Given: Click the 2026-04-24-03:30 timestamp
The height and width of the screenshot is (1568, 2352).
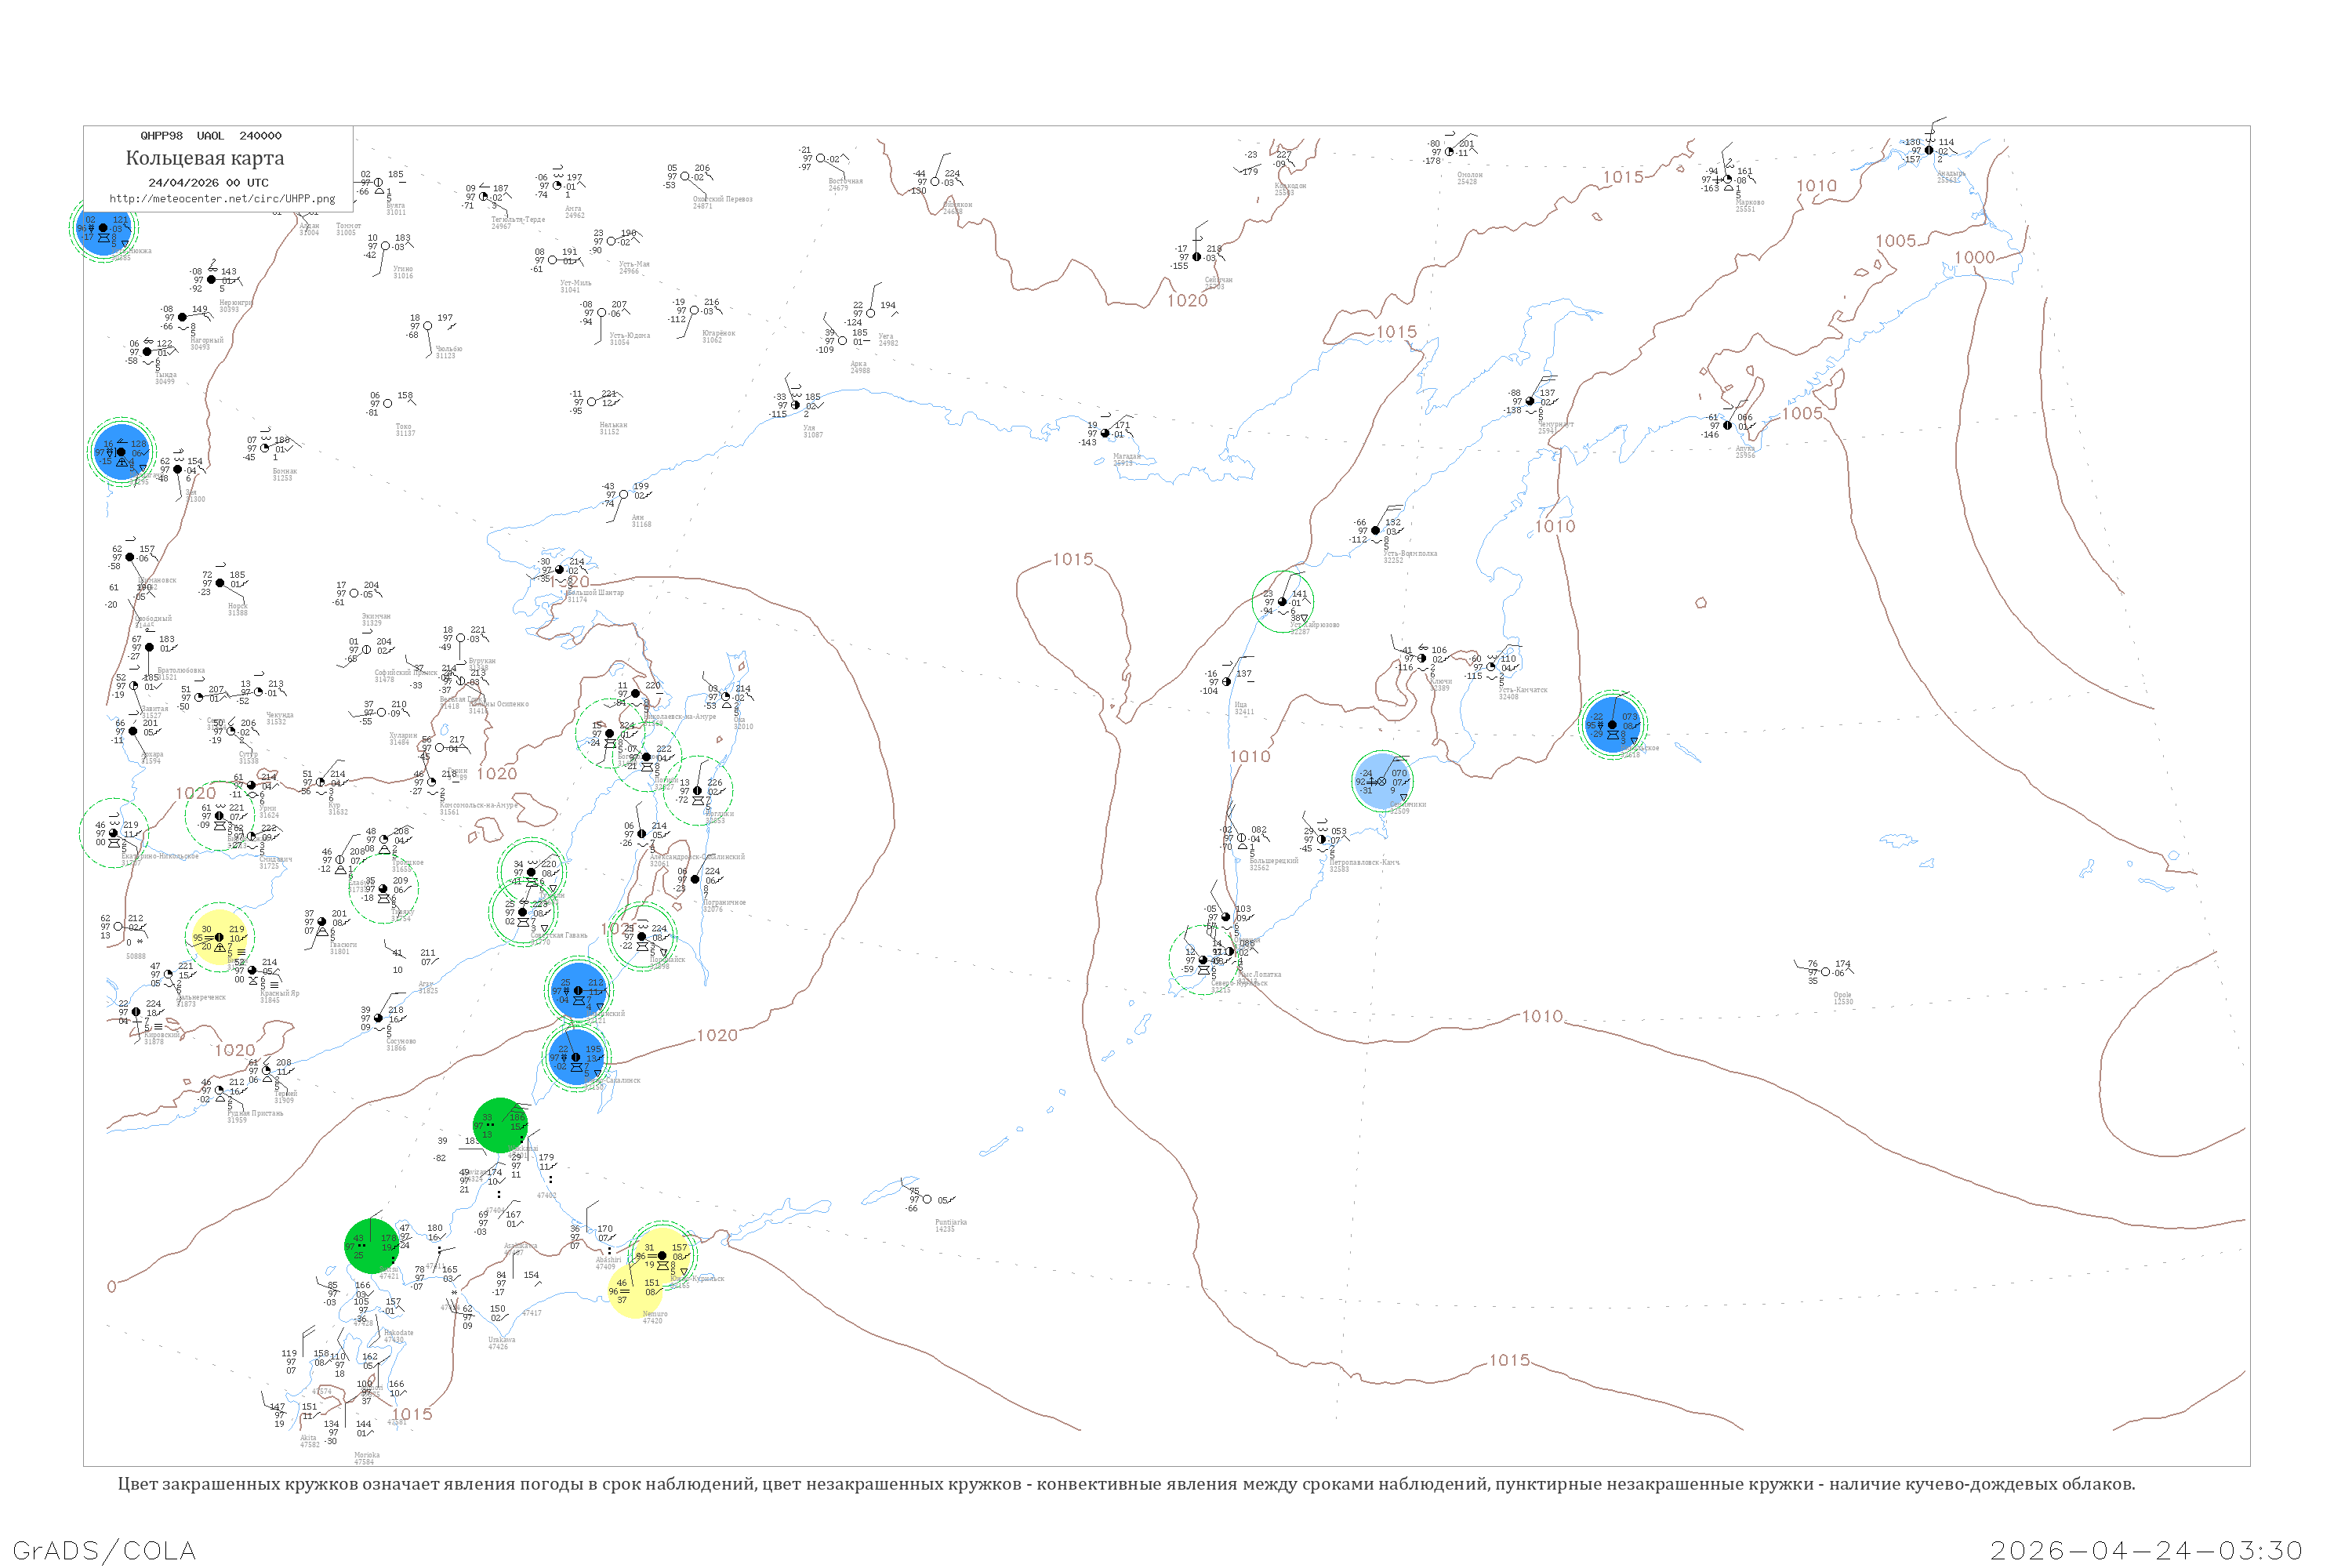Looking at the screenshot, I should click(2146, 1550).
